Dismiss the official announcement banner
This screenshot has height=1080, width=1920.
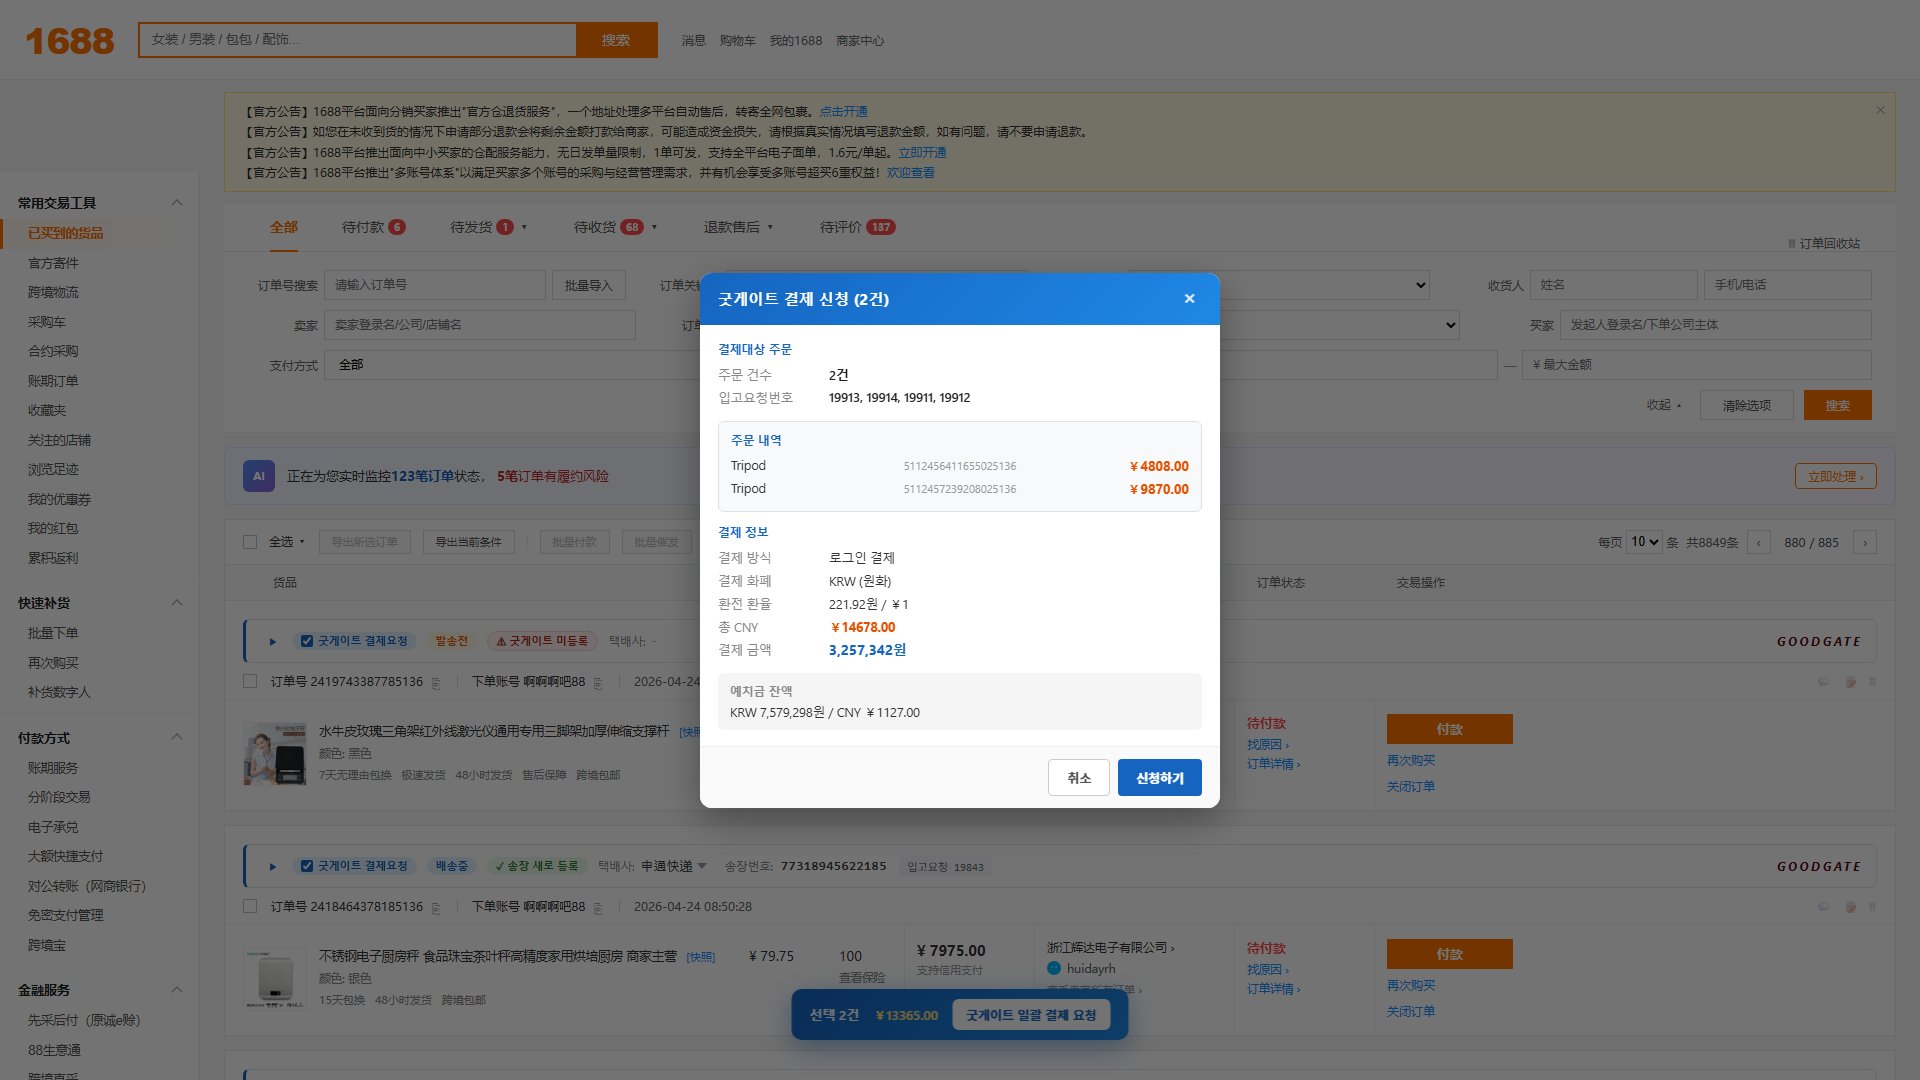tap(1880, 110)
